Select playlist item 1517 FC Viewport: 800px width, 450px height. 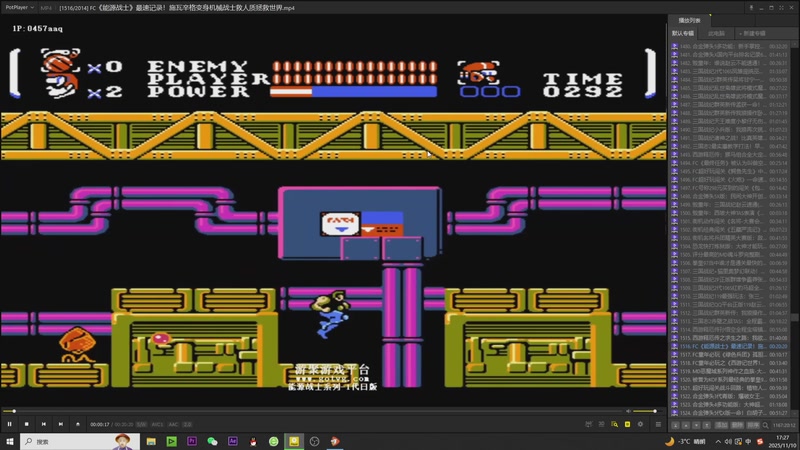point(730,354)
